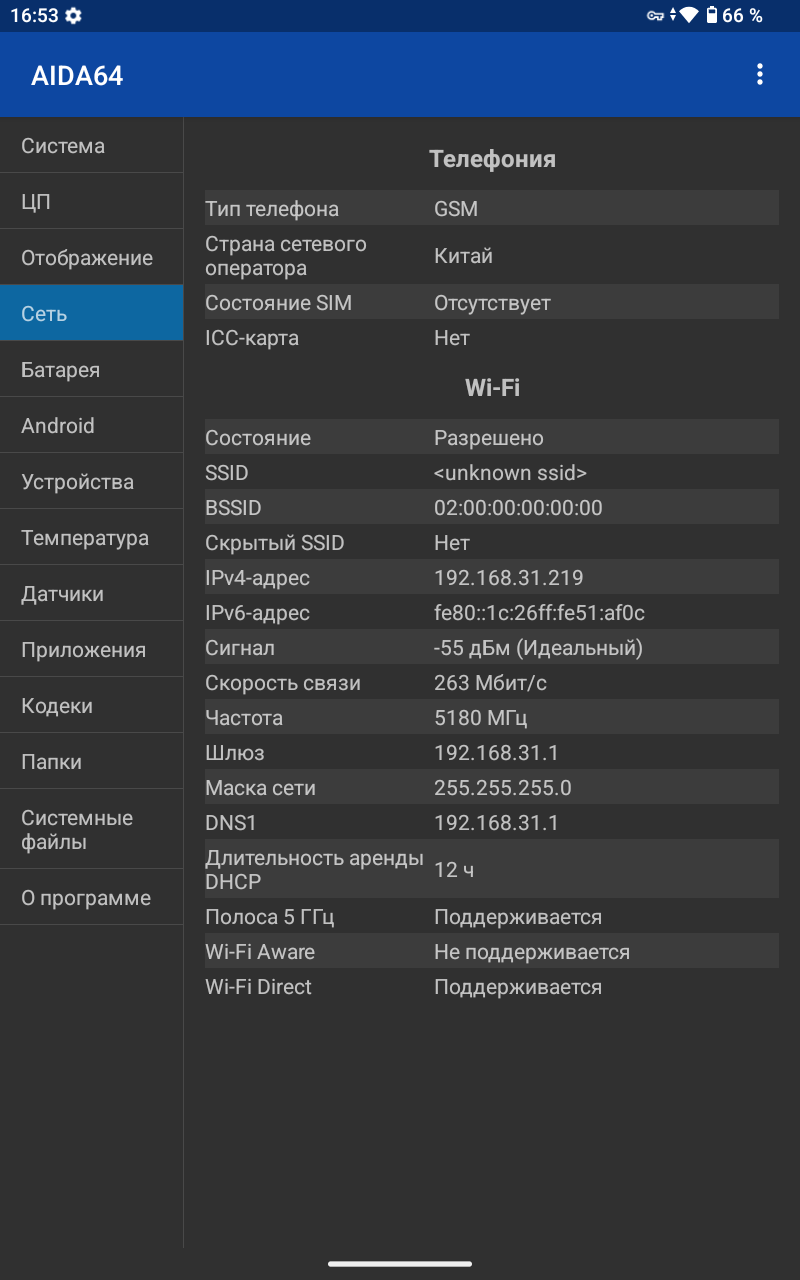
Task: View the Приложения section
Action: click(x=91, y=650)
